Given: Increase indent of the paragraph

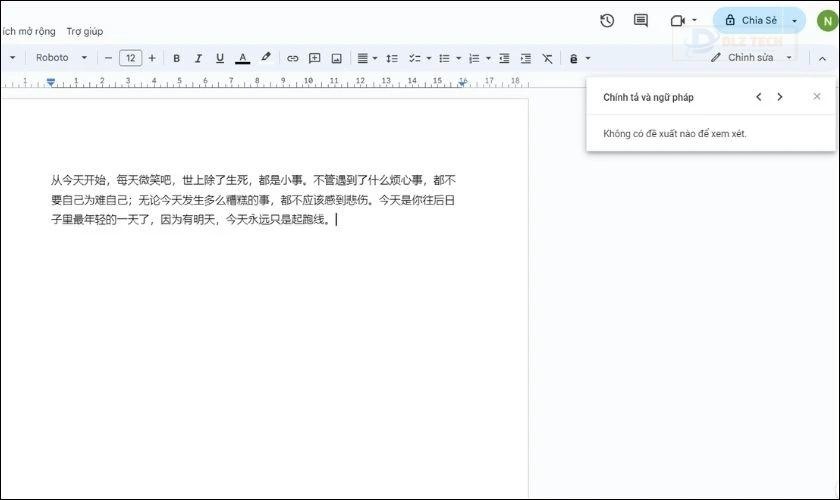Looking at the screenshot, I should coord(525,58).
